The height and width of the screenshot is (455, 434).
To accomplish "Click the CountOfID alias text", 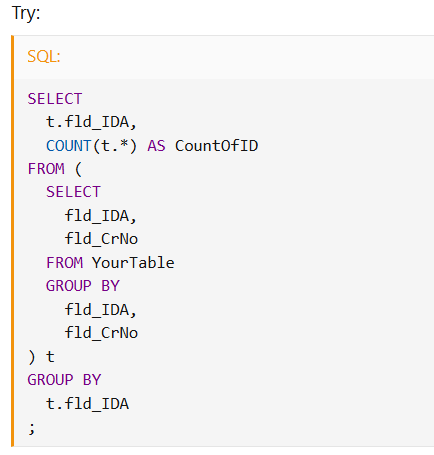I will (x=216, y=146).
